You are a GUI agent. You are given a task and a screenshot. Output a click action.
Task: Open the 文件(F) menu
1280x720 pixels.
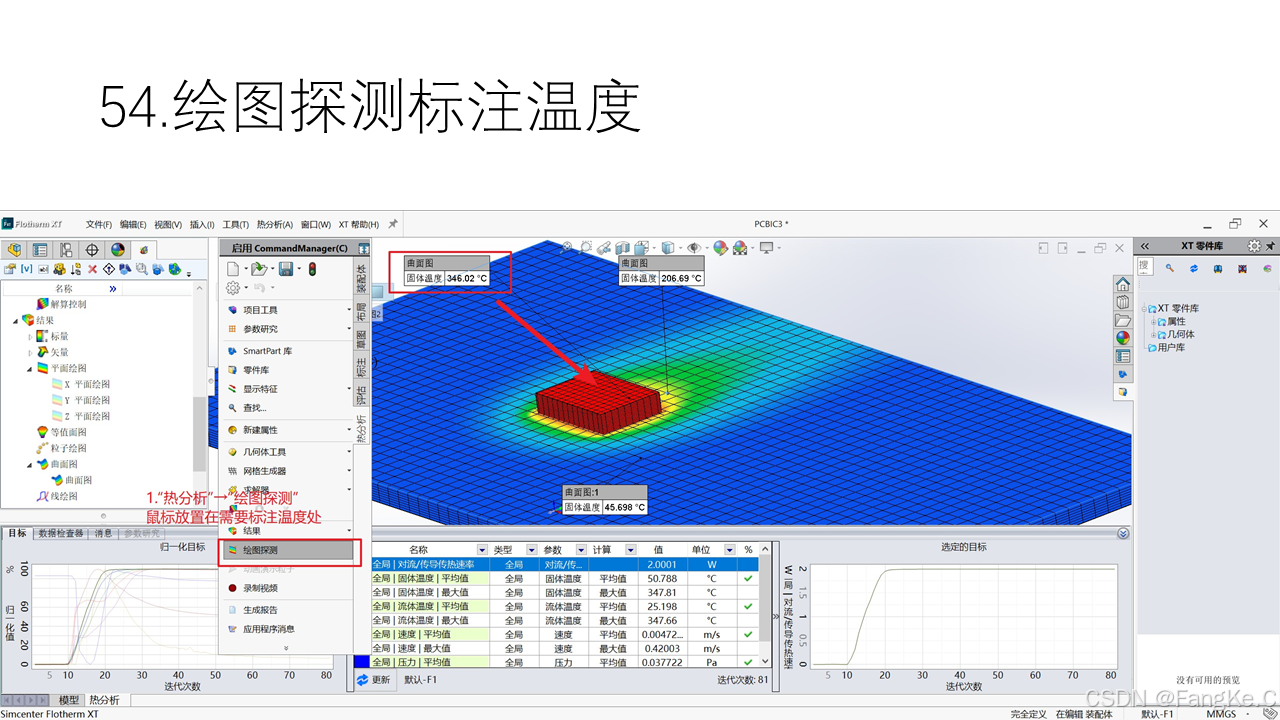pyautogui.click(x=98, y=224)
